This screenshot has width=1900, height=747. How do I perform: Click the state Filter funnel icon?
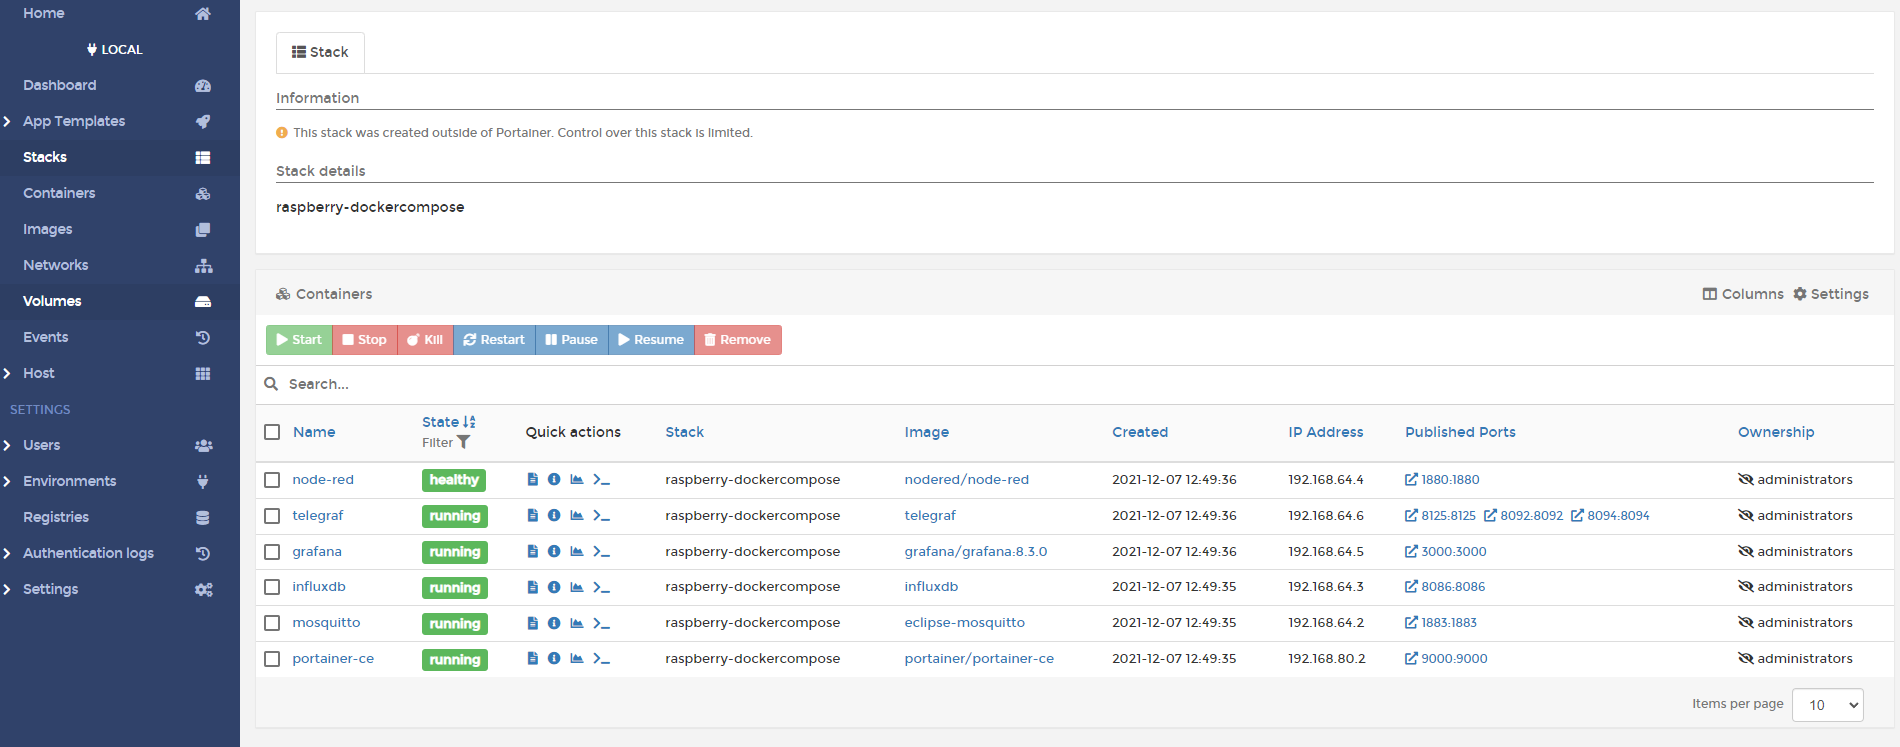point(464,443)
